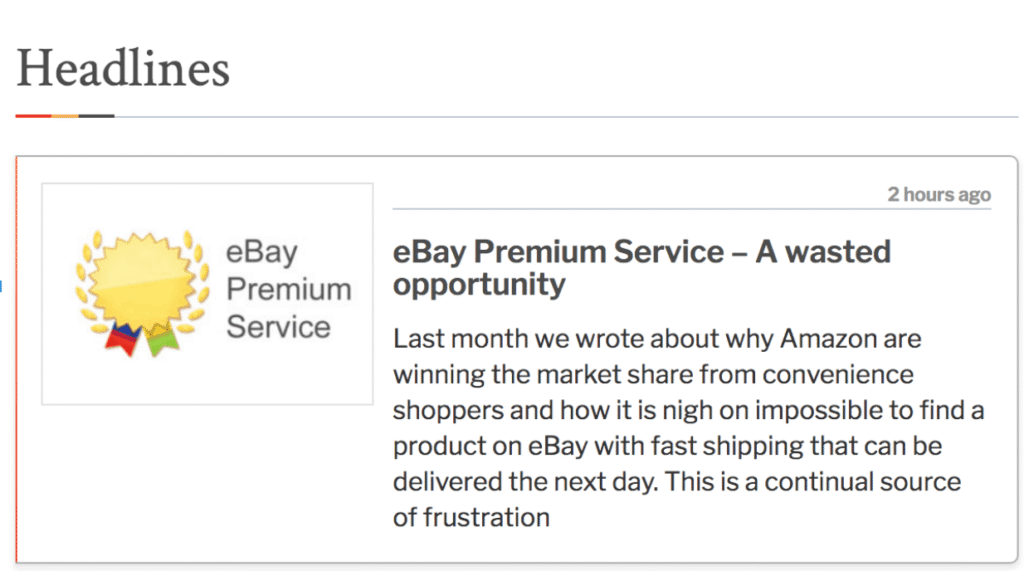Click the yellow segment of the heading underline
Image resolution: width=1024 pixels, height=571 pixels.
click(65, 116)
